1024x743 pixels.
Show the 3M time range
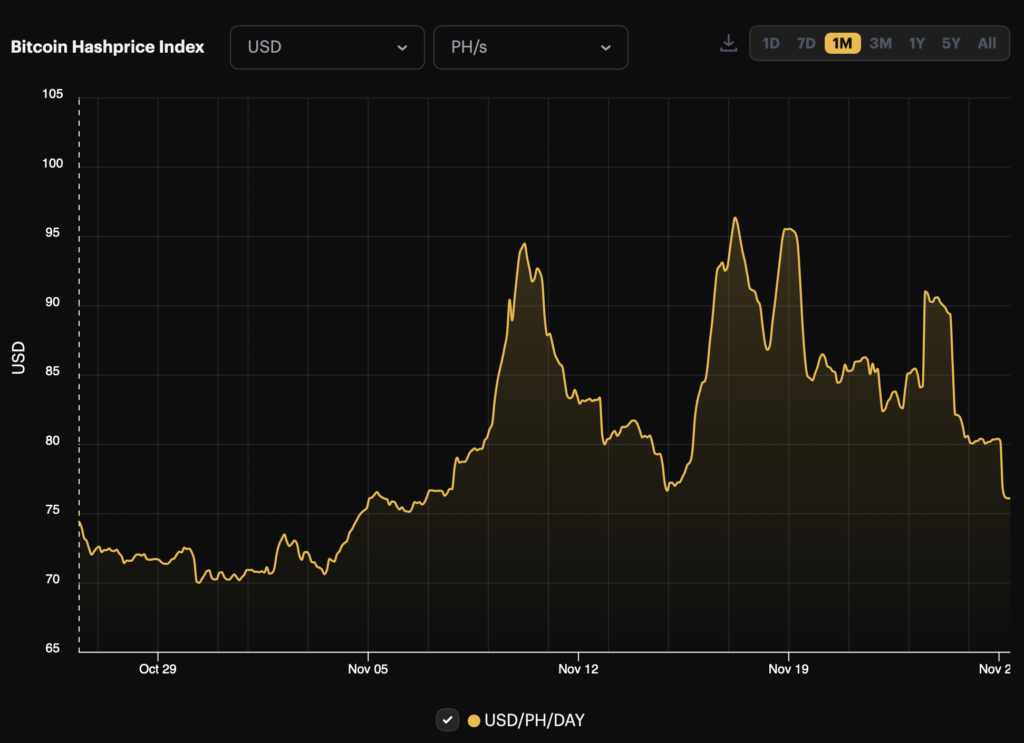click(880, 44)
